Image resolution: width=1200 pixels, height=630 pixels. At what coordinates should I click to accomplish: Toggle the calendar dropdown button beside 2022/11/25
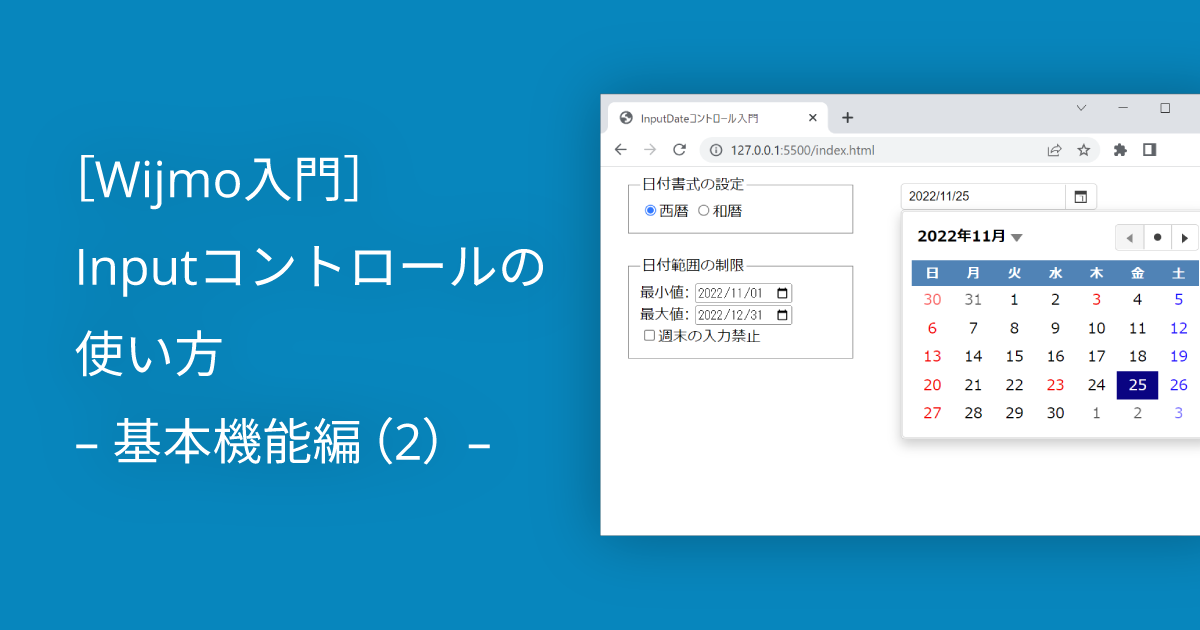[x=1081, y=197]
